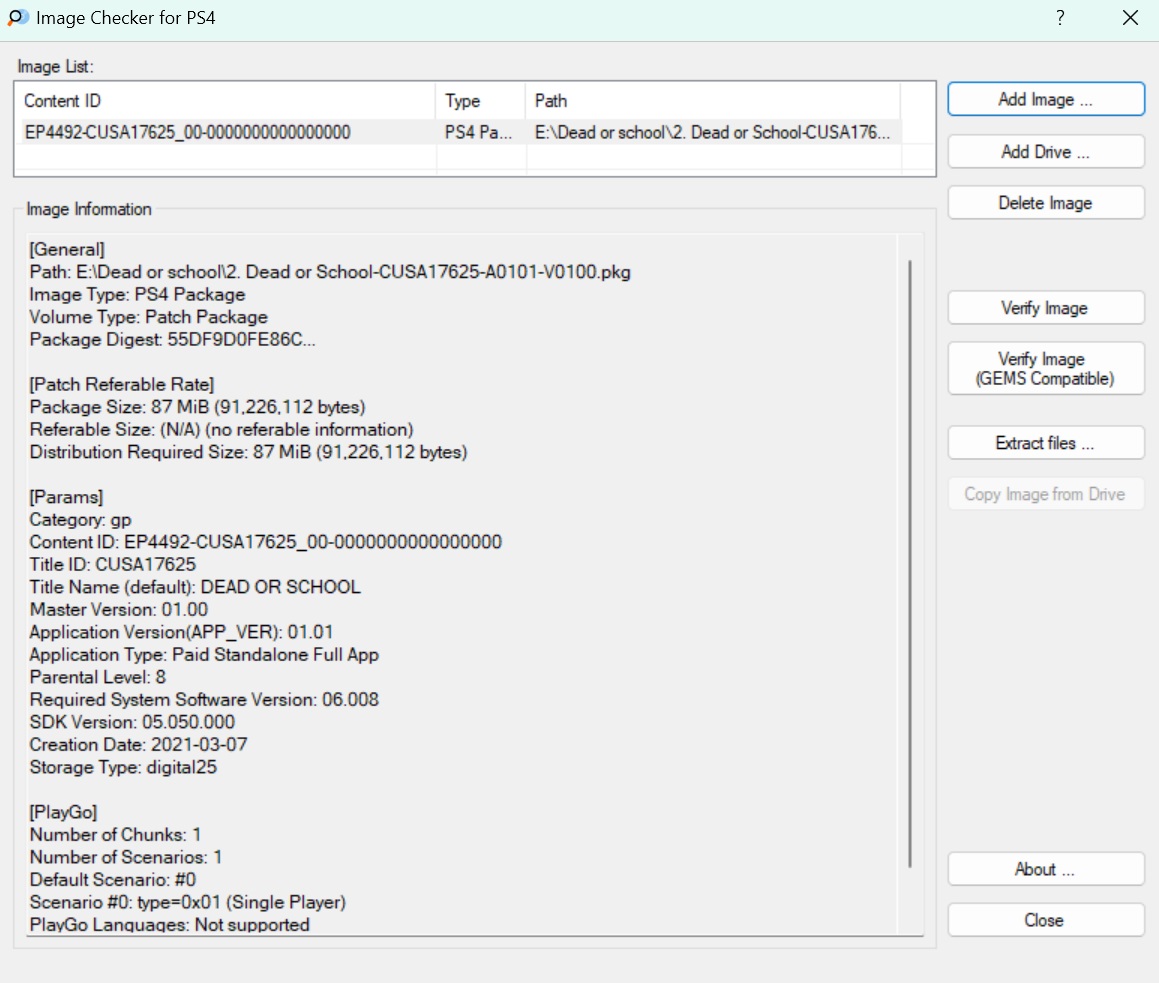Click the question mark help button
Image resolution: width=1159 pixels, height=983 pixels.
click(x=1060, y=18)
